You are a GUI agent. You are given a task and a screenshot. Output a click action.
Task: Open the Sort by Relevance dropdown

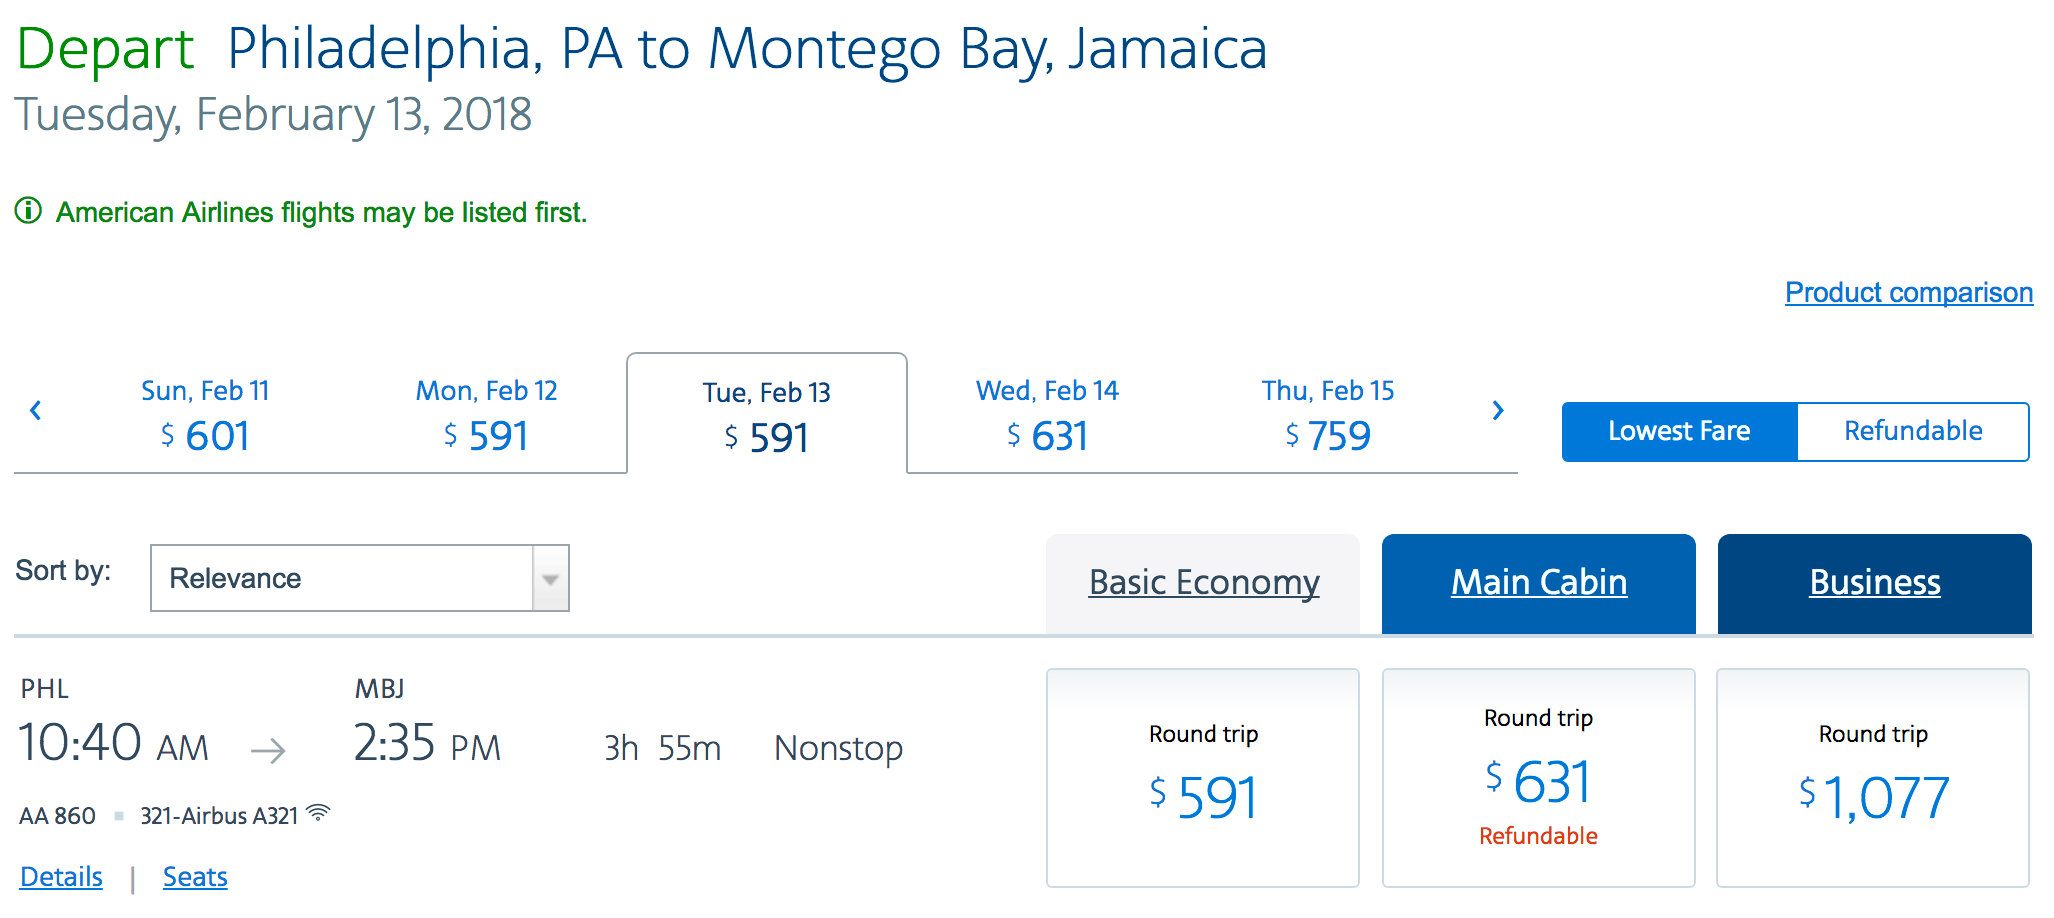[342, 578]
